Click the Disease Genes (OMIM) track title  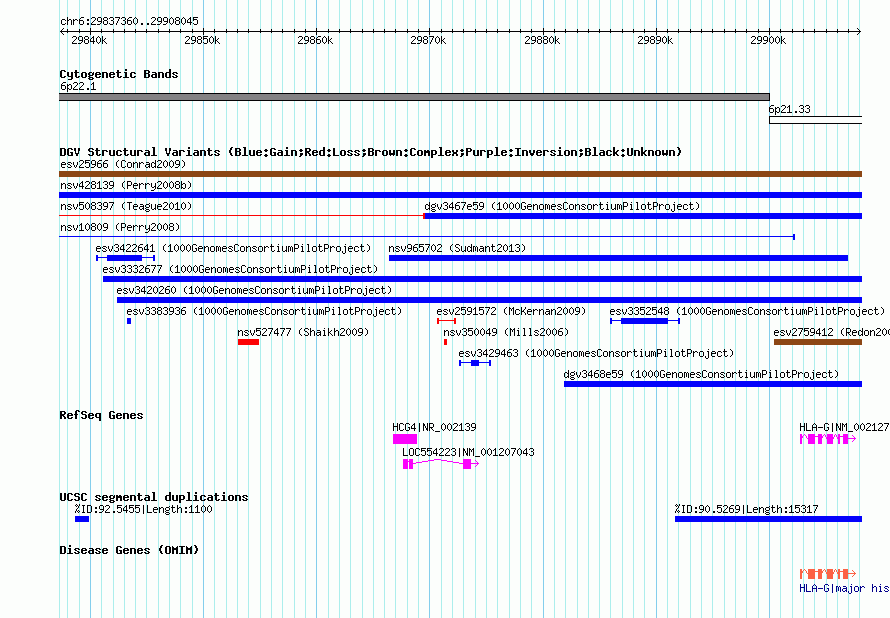[129, 550]
